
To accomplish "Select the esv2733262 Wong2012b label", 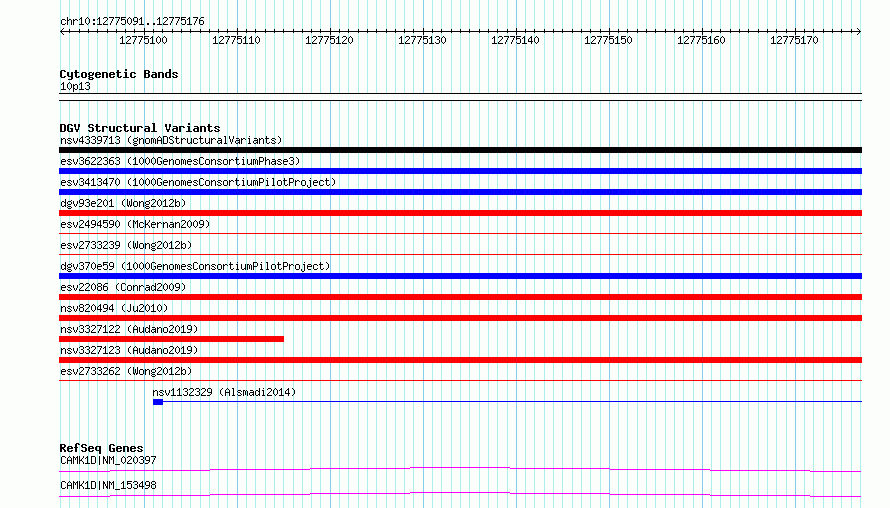I will tap(126, 371).
